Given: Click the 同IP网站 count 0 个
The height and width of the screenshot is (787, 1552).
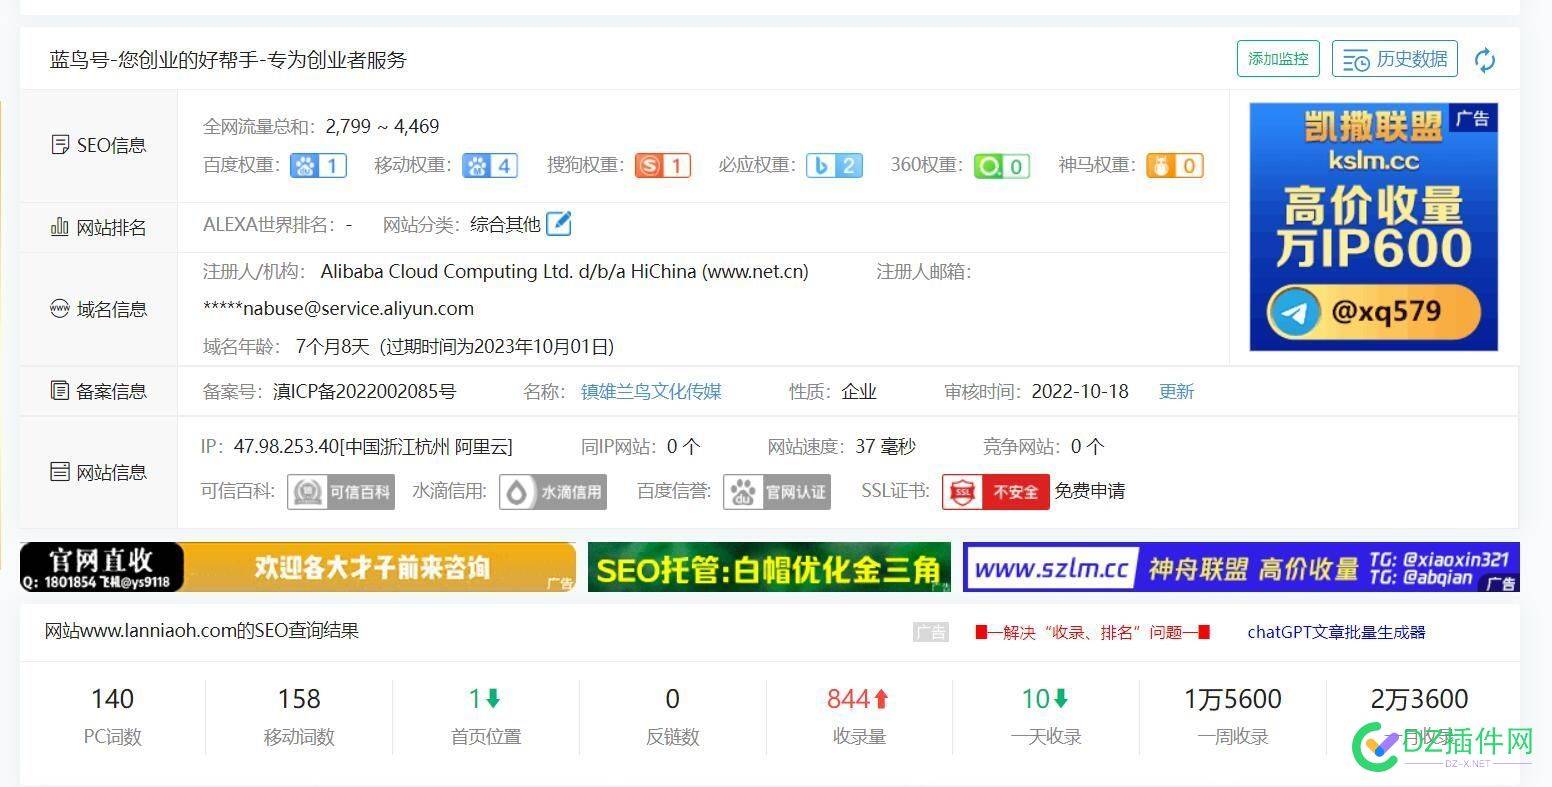Looking at the screenshot, I should 684,446.
